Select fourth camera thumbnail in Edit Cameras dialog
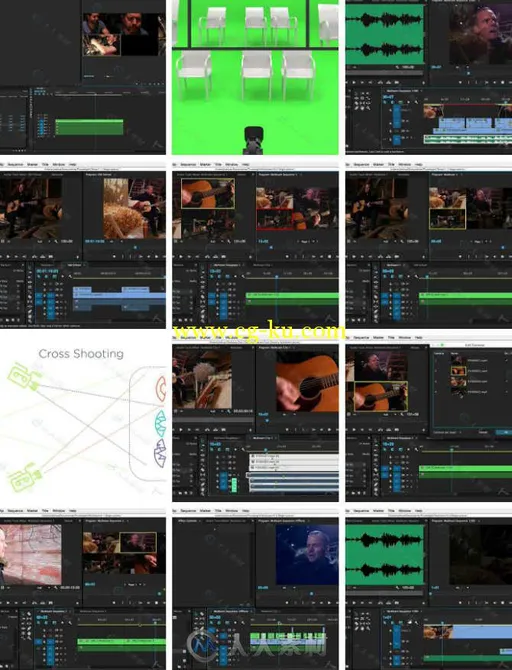The image size is (512, 670). (459, 391)
